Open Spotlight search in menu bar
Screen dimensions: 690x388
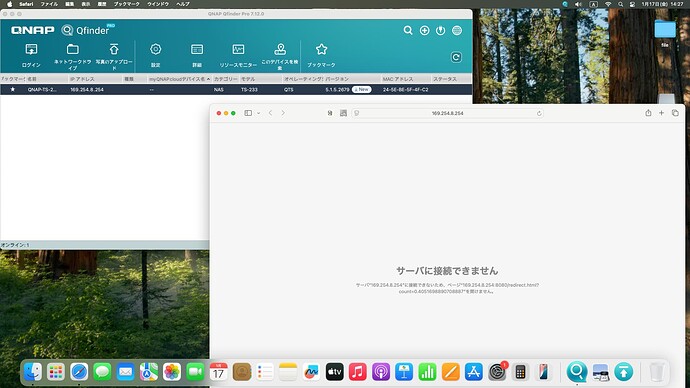(620, 4)
